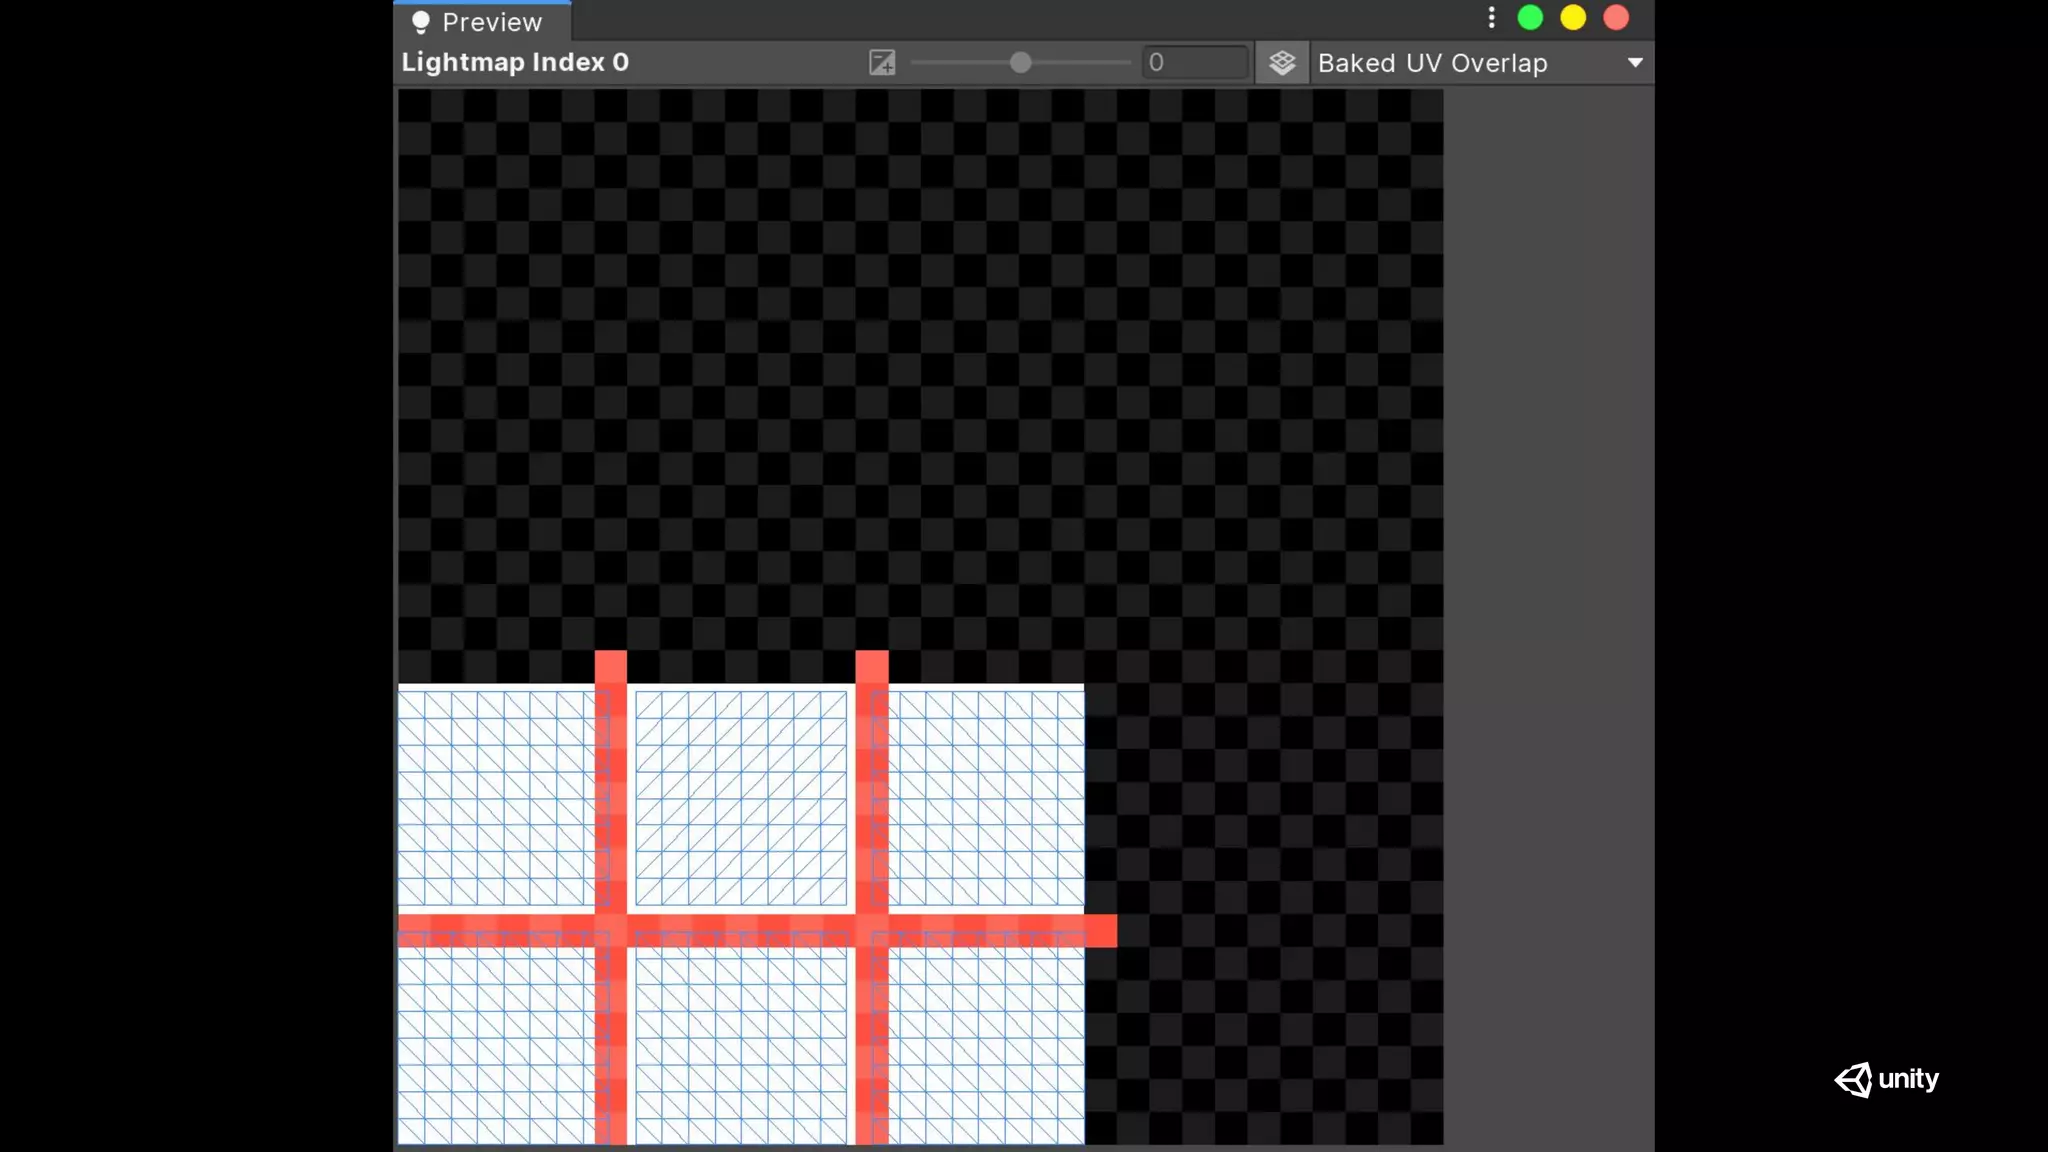
Task: Switch to the Preview tab
Action: 482,22
